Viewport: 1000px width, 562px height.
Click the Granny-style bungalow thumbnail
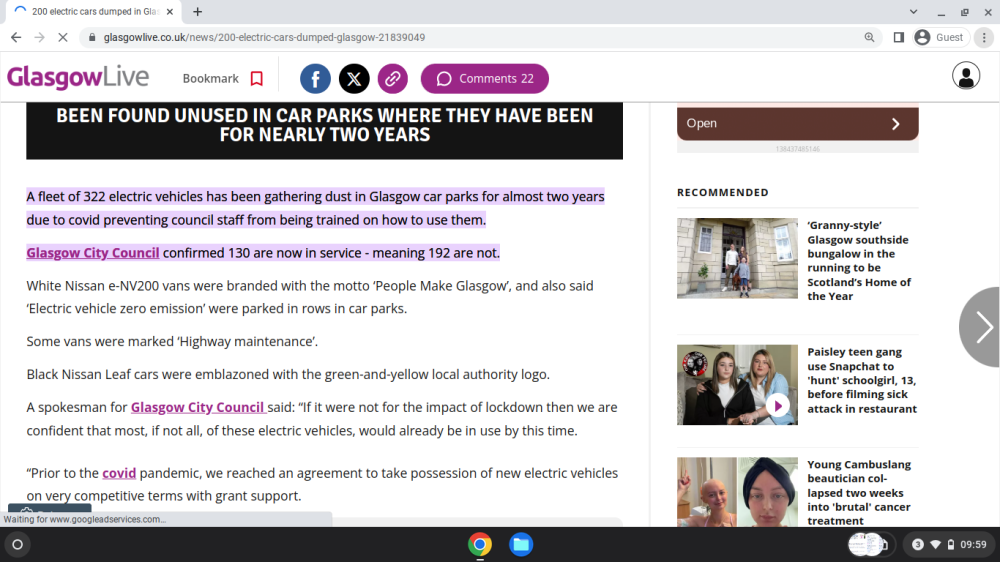coord(737,258)
